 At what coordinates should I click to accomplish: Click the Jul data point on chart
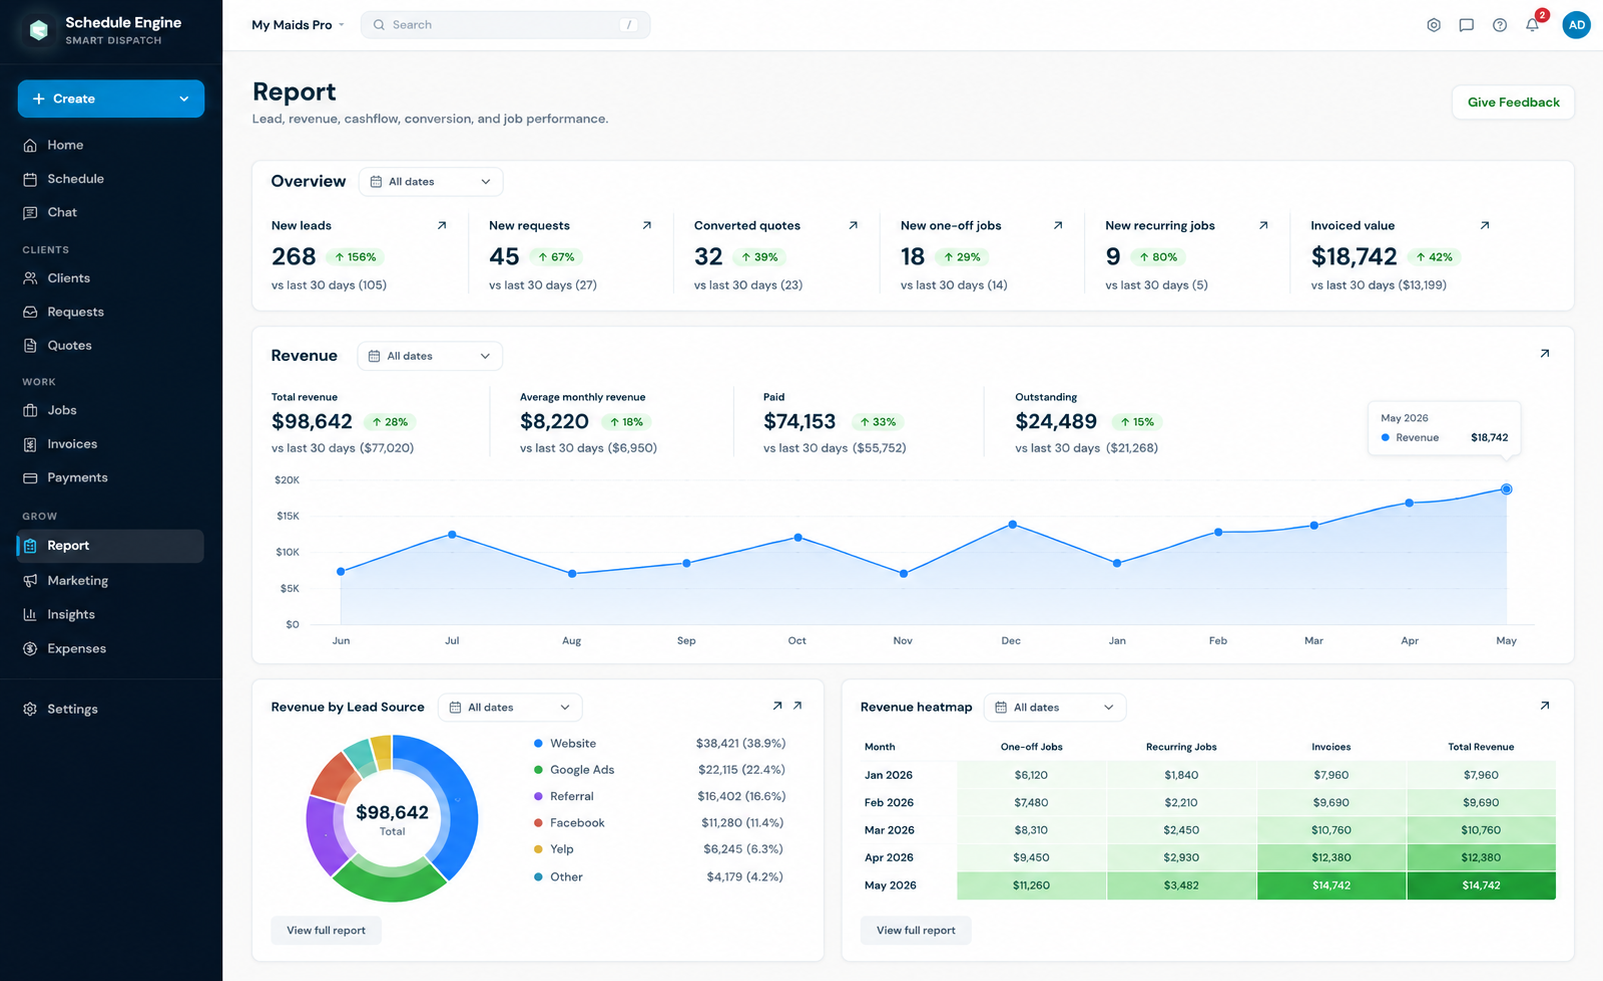click(x=452, y=535)
